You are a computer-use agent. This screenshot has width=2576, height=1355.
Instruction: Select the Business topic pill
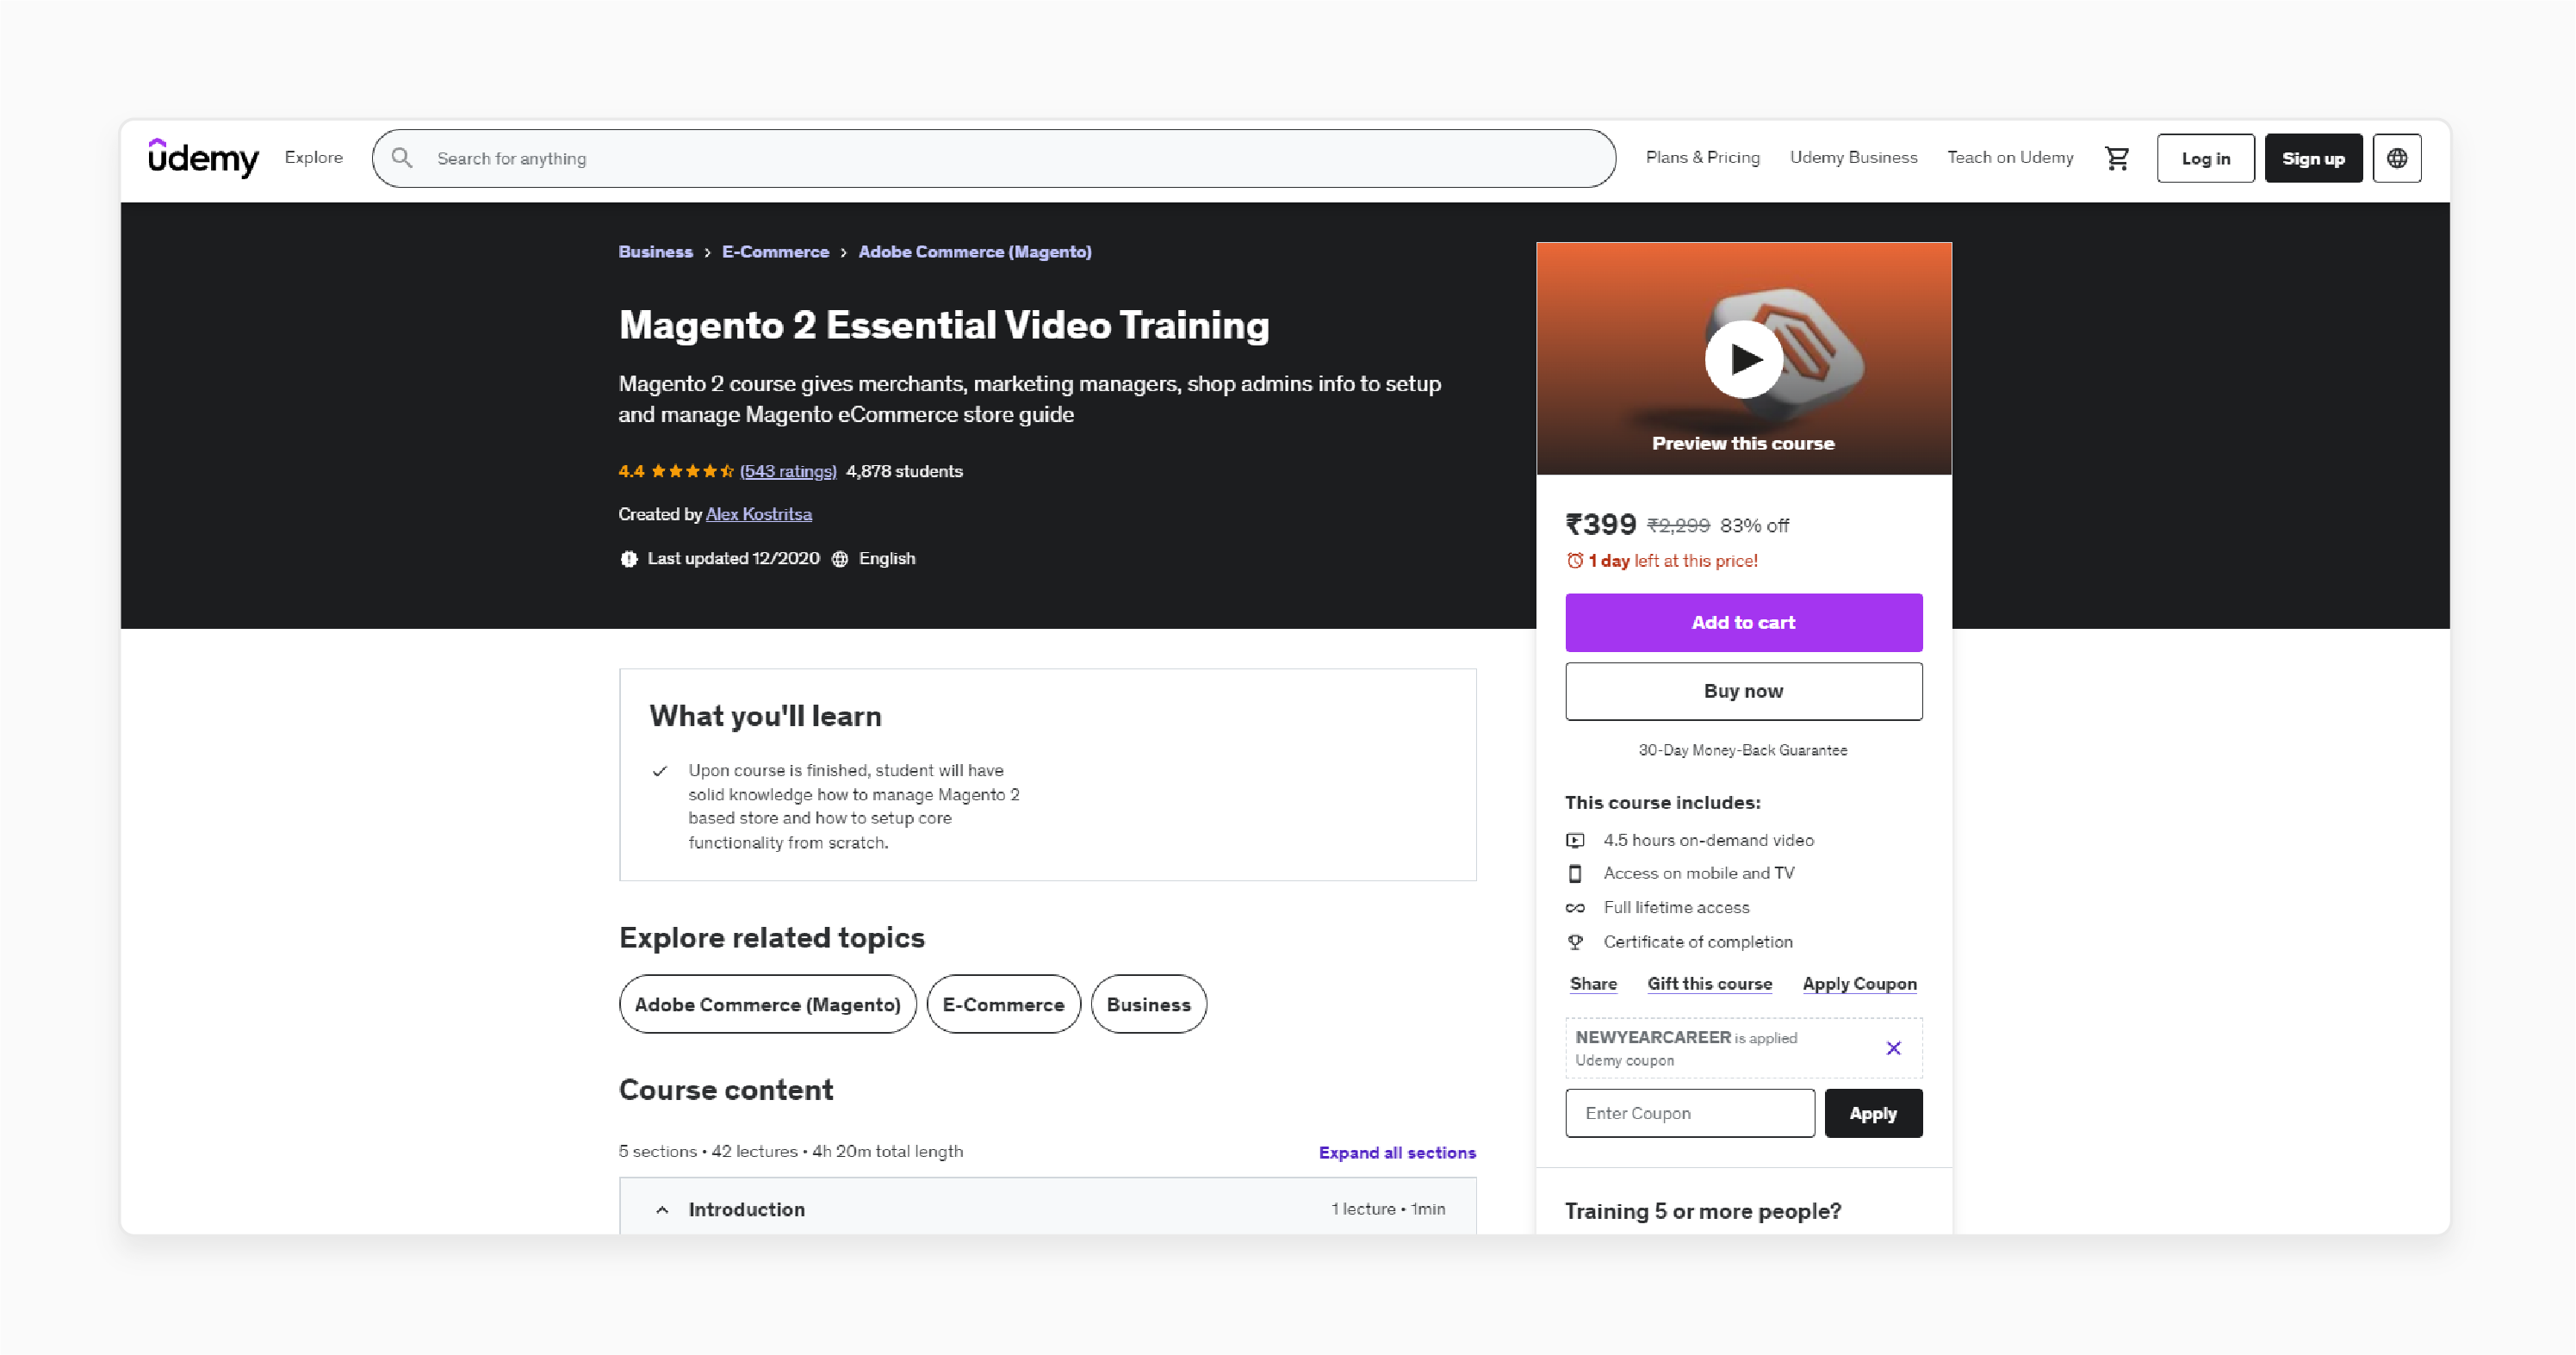[1148, 1004]
